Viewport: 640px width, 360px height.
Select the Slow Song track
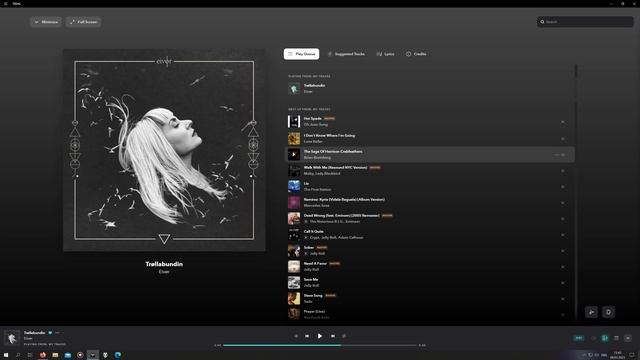(x=429, y=298)
